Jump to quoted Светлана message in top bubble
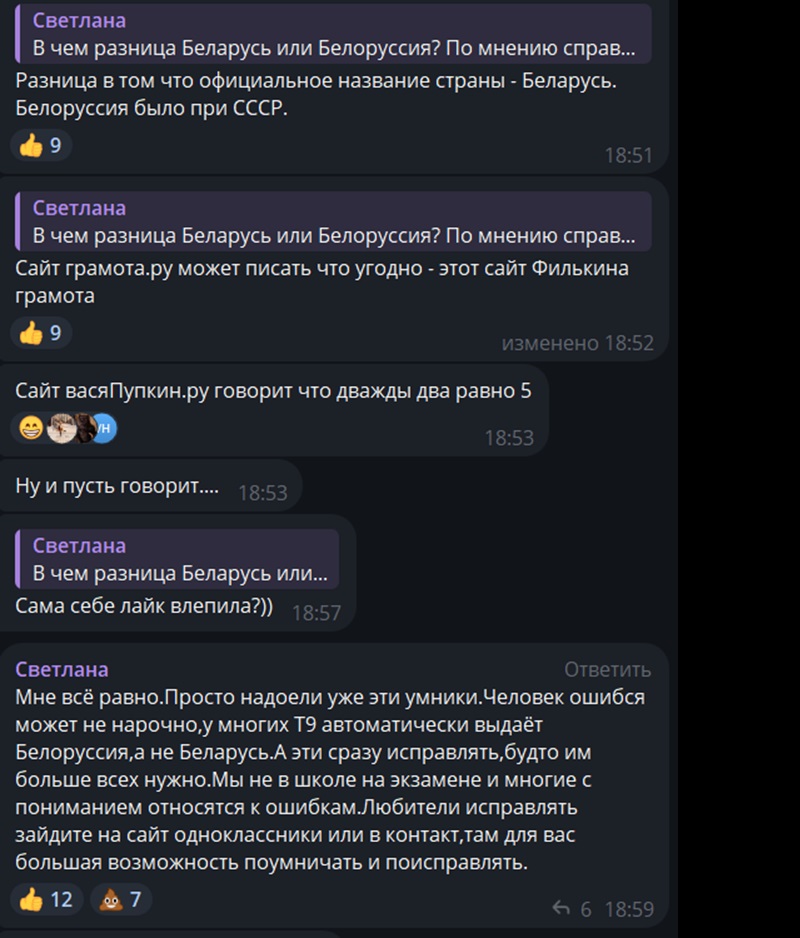800x938 pixels. click(333, 34)
